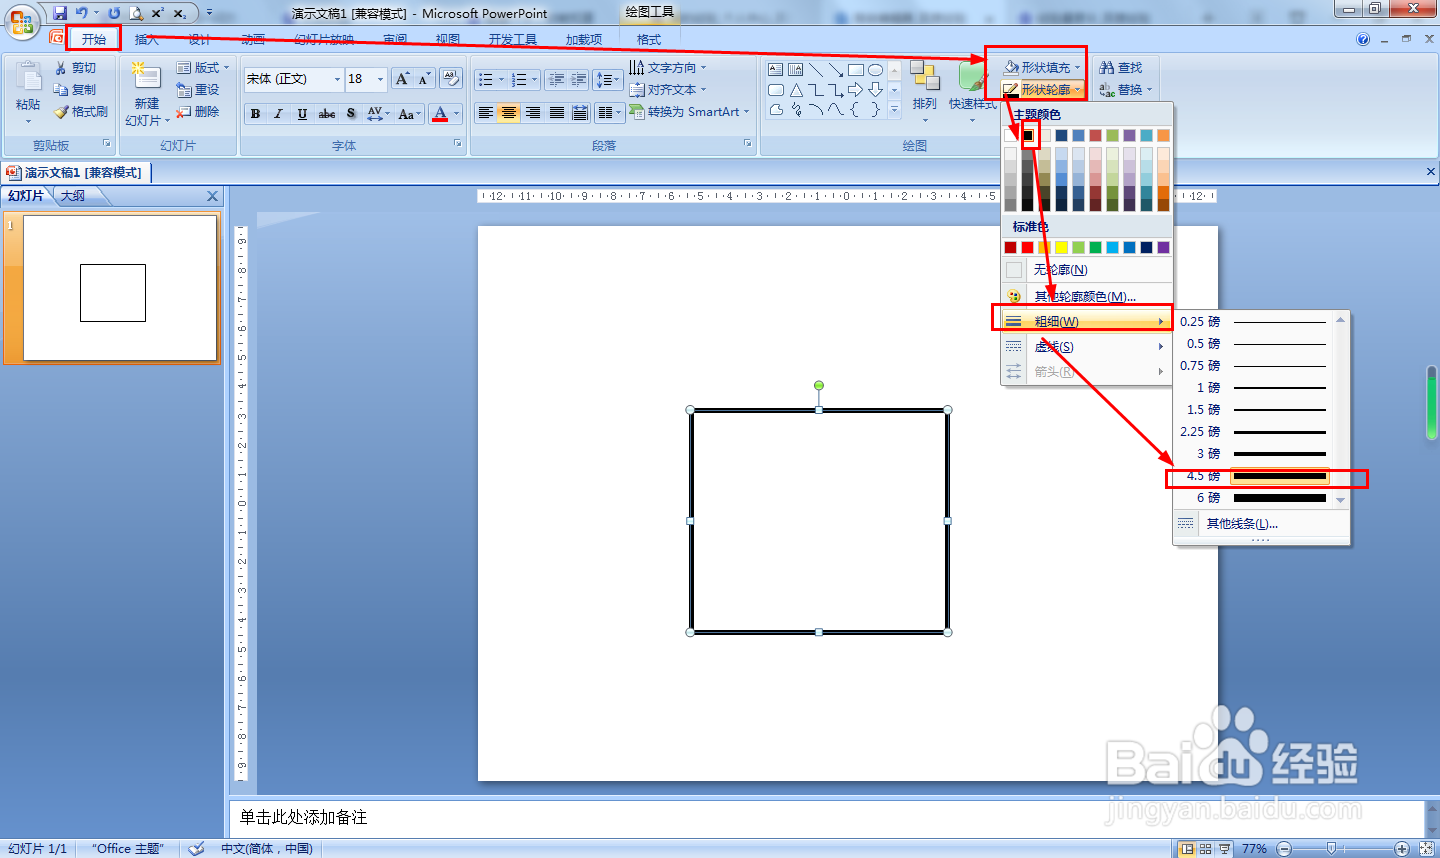Click the 替换 replace button
The height and width of the screenshot is (858, 1440).
coord(1126,90)
